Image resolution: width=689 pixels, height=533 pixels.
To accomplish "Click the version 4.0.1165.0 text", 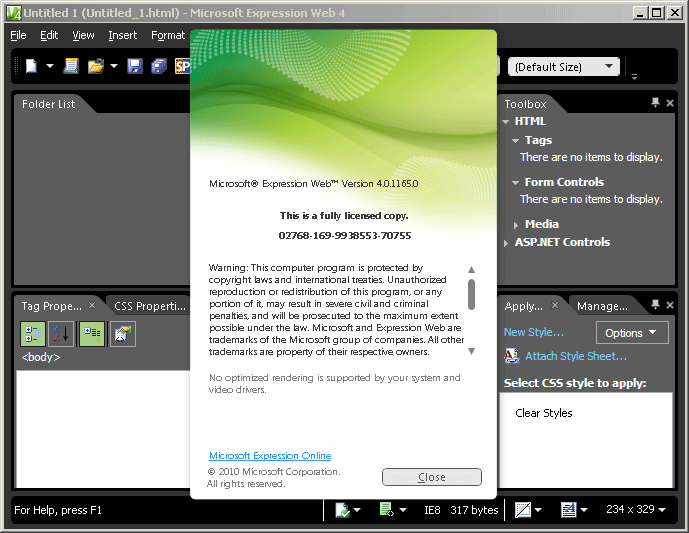I will pyautogui.click(x=397, y=184).
